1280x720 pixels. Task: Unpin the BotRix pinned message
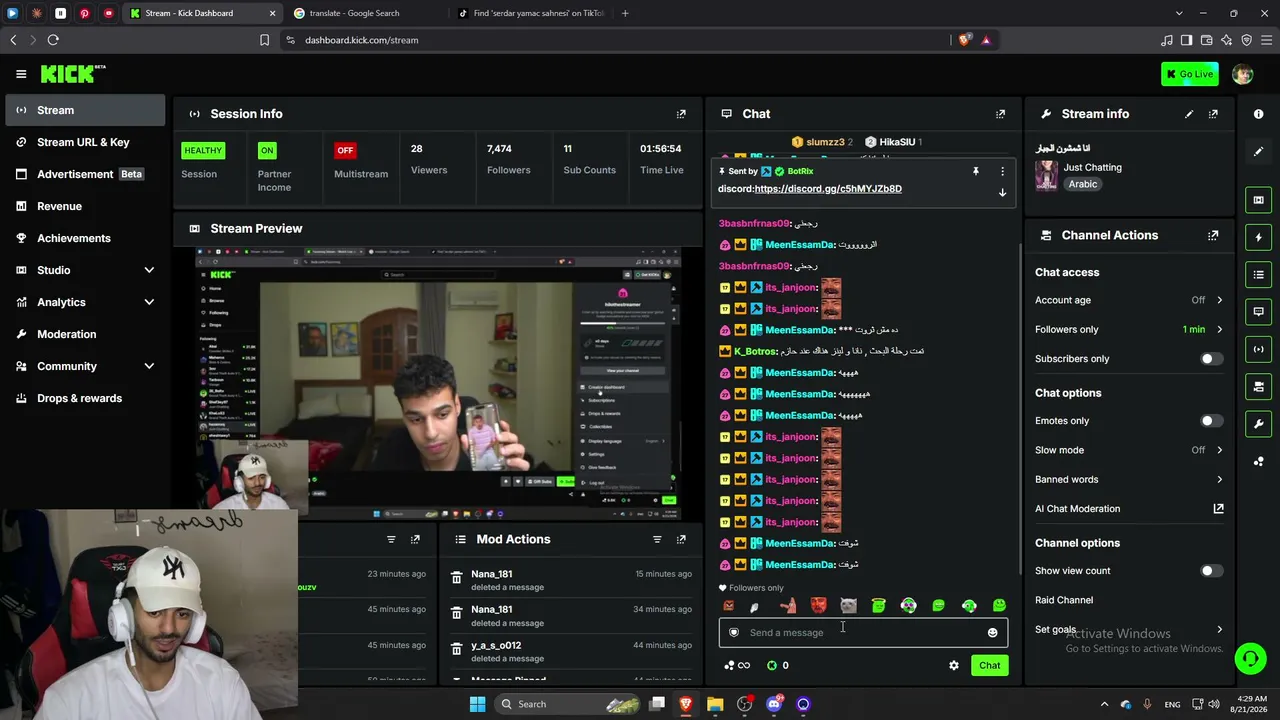click(976, 171)
